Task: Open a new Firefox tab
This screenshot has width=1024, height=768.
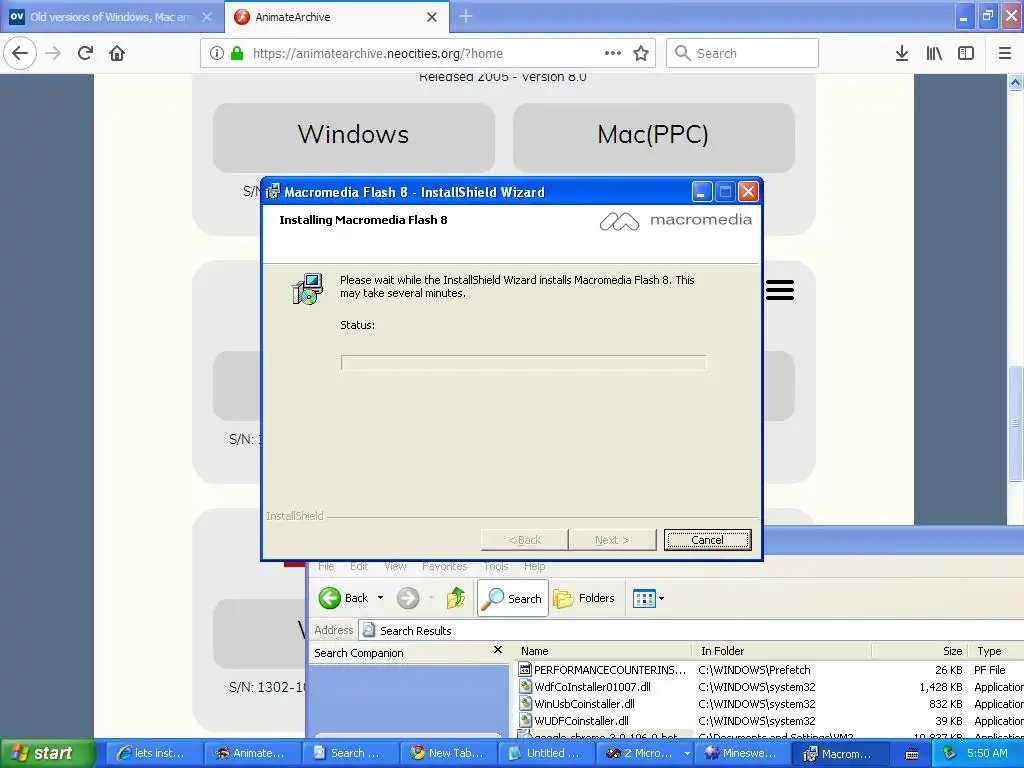Action: (x=466, y=16)
